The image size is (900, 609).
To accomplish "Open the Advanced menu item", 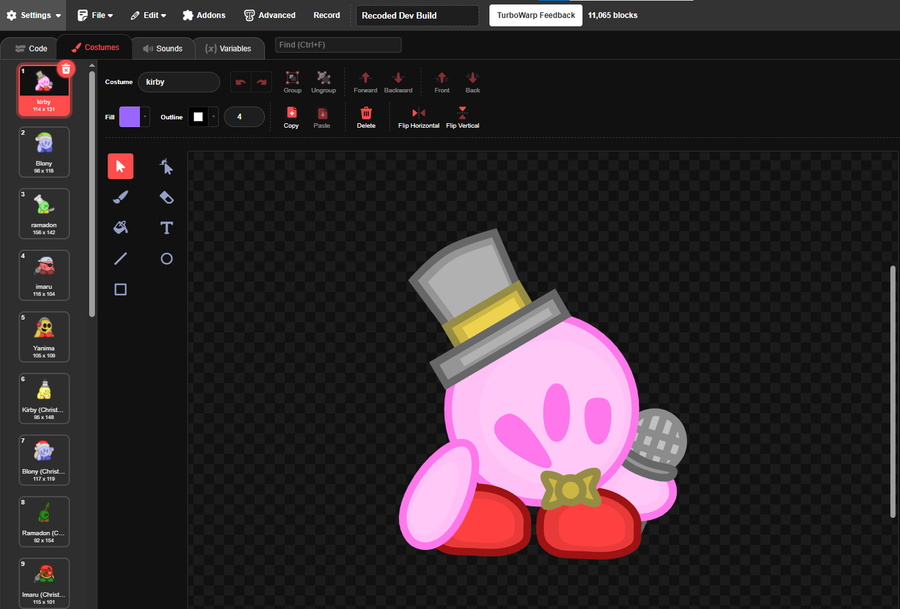I will (270, 15).
